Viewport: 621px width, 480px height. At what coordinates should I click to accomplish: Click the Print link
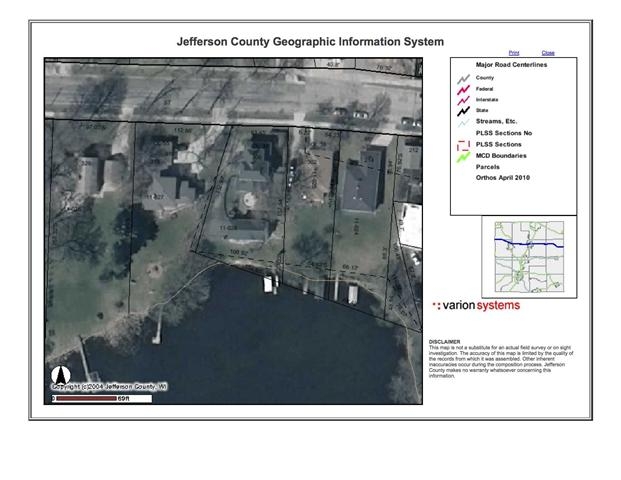(x=514, y=52)
